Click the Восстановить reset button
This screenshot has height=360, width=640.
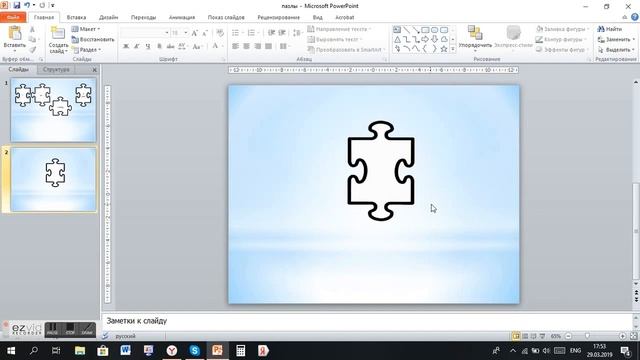point(93,39)
